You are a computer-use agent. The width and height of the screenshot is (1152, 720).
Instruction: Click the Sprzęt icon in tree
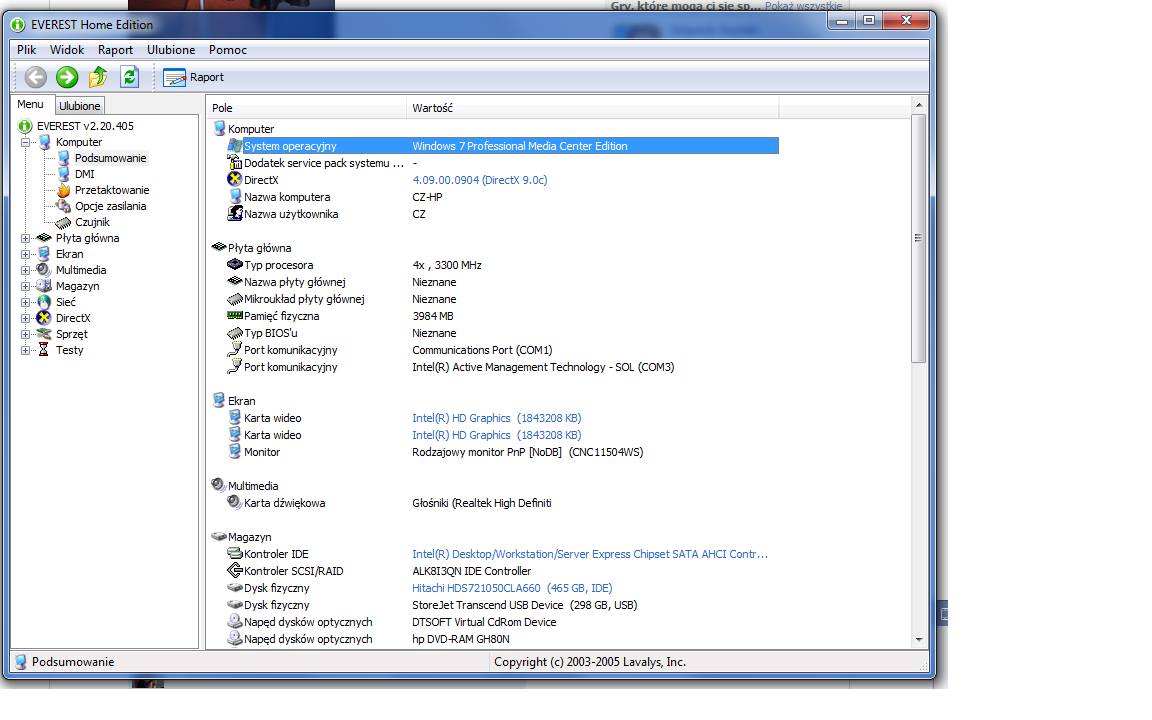tap(43, 334)
